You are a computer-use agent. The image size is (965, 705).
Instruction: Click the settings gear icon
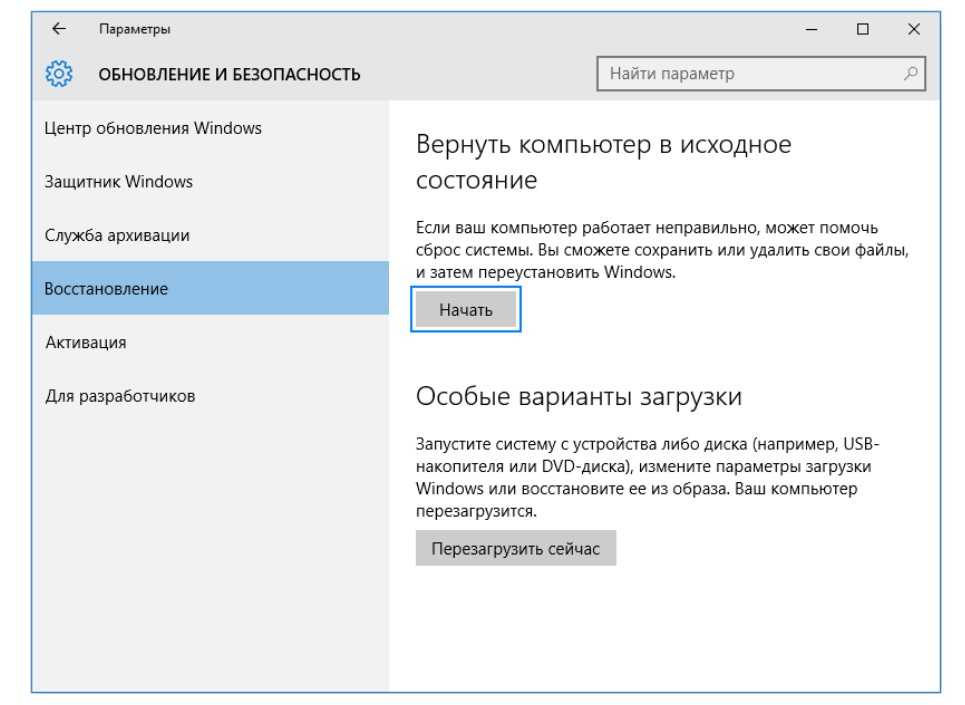[x=58, y=74]
